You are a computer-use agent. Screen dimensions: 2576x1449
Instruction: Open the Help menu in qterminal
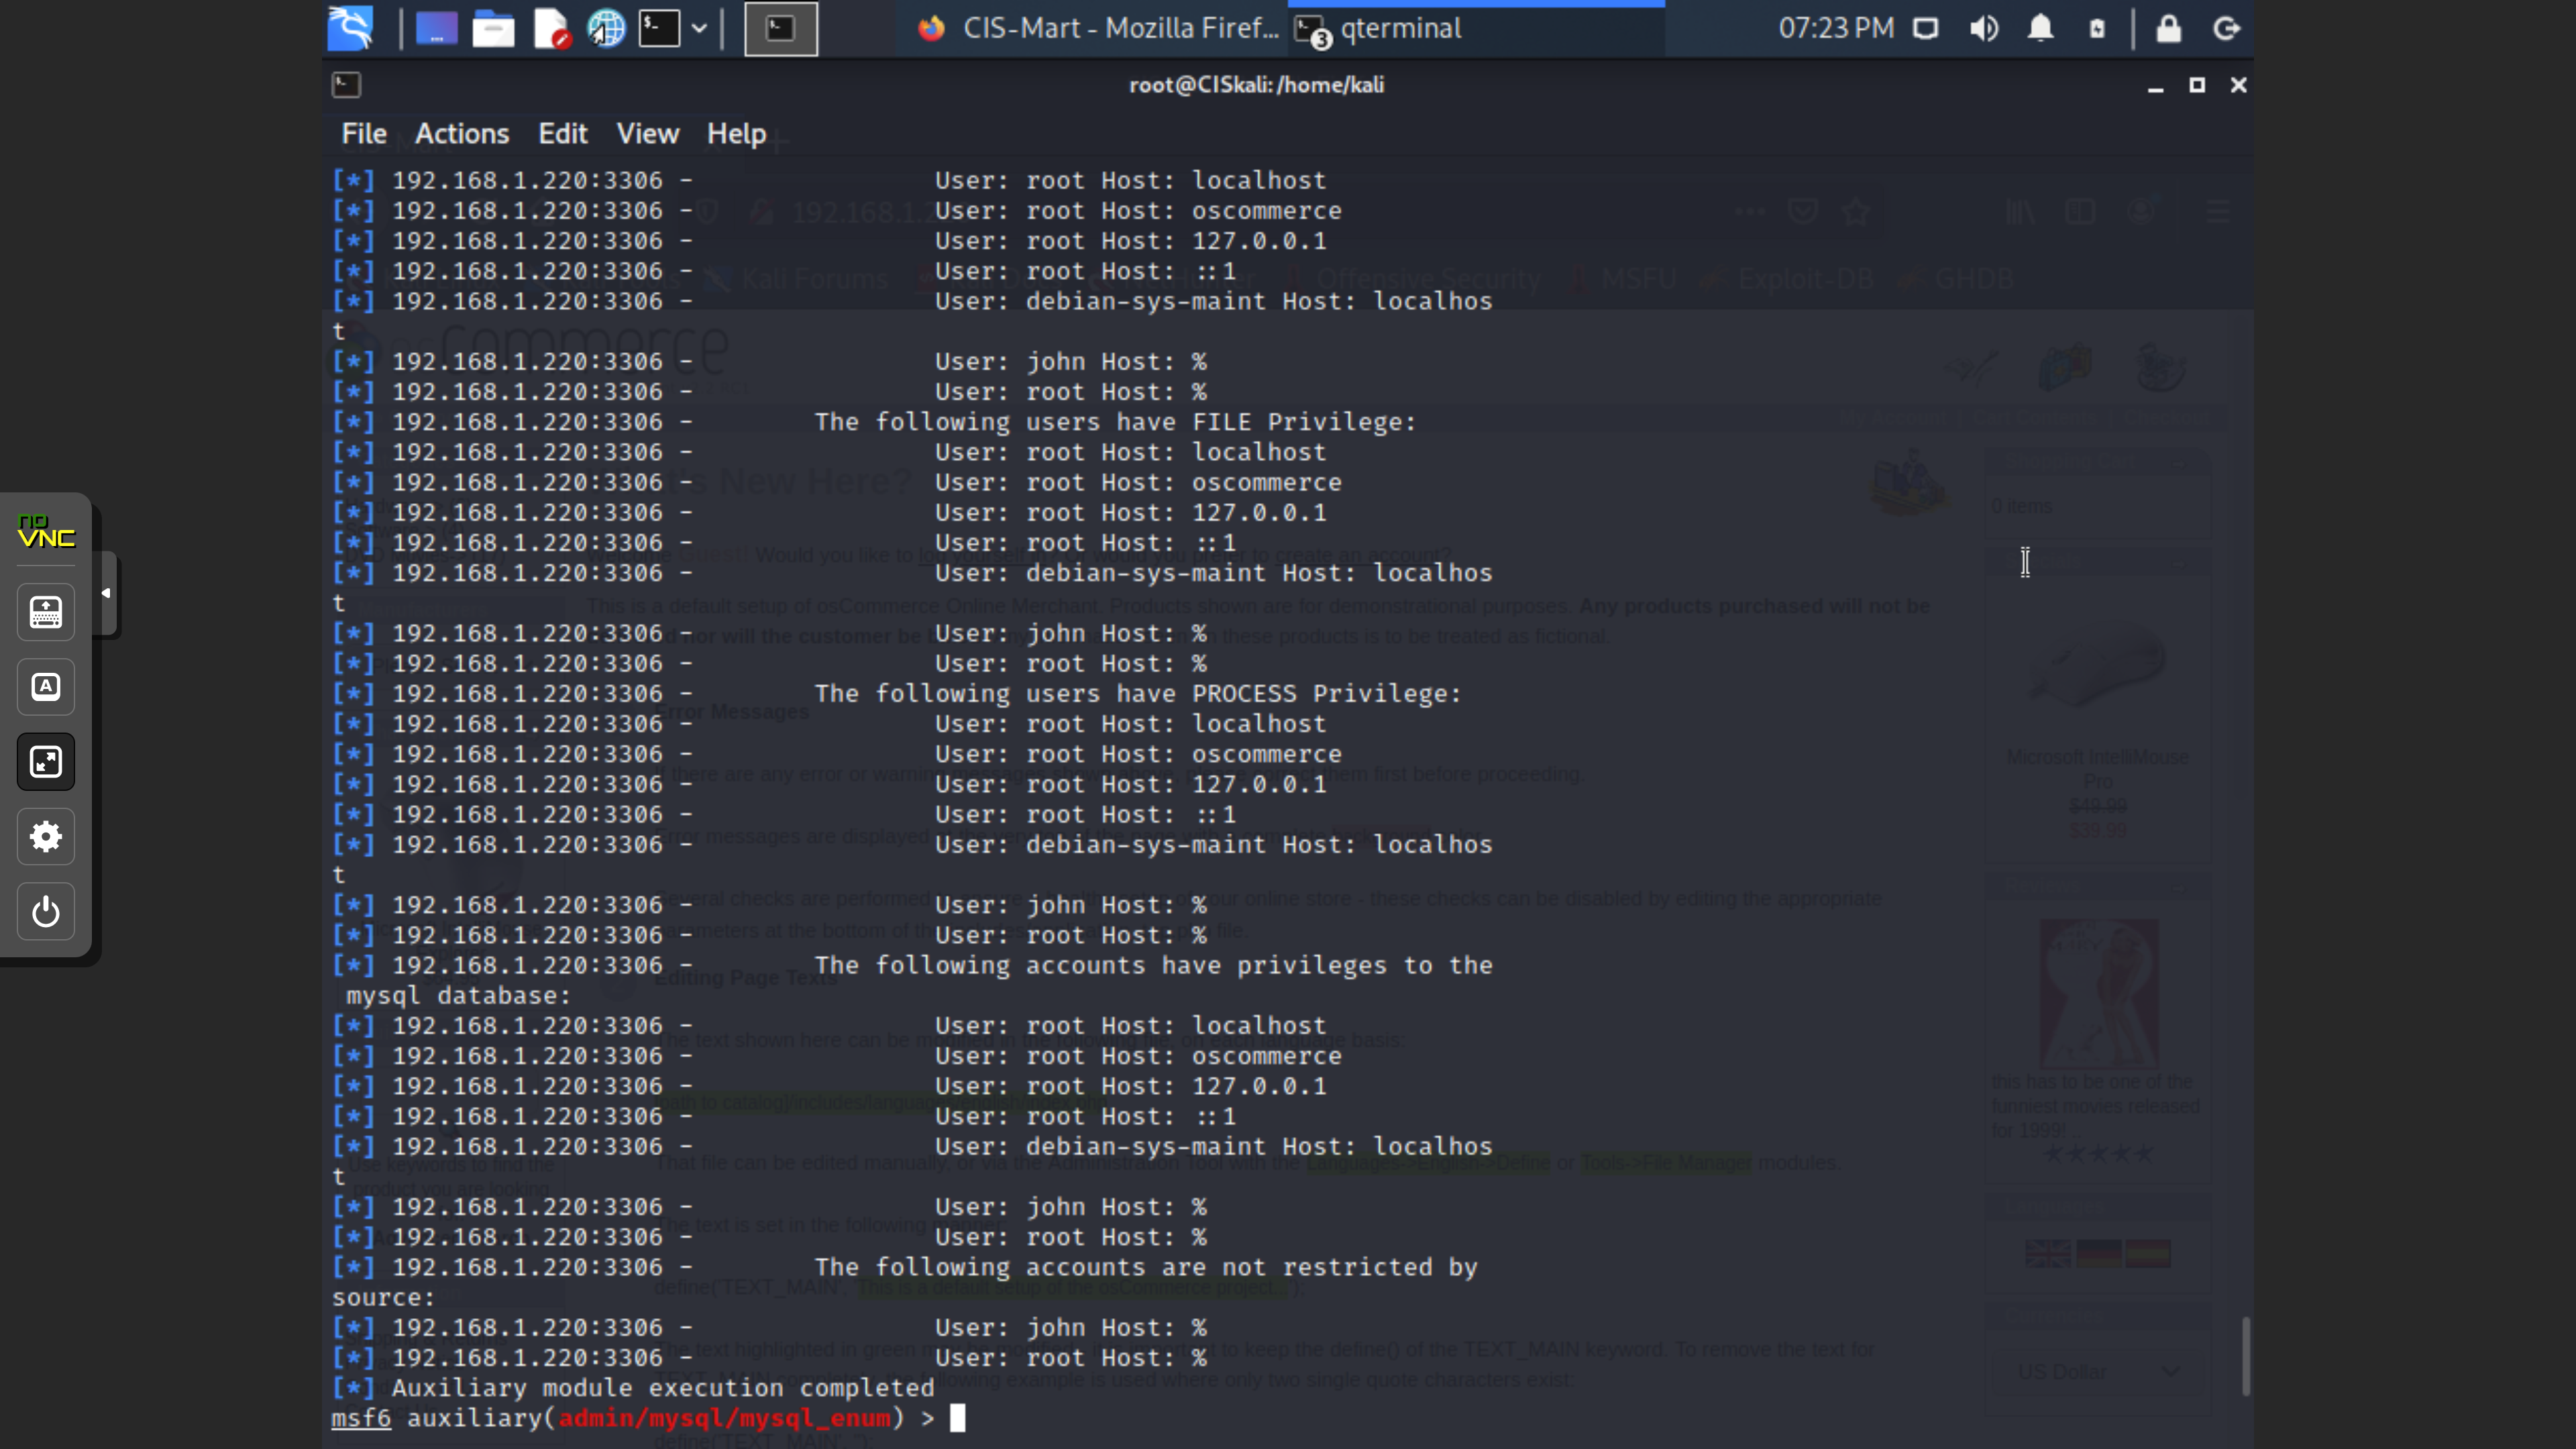[x=736, y=133]
